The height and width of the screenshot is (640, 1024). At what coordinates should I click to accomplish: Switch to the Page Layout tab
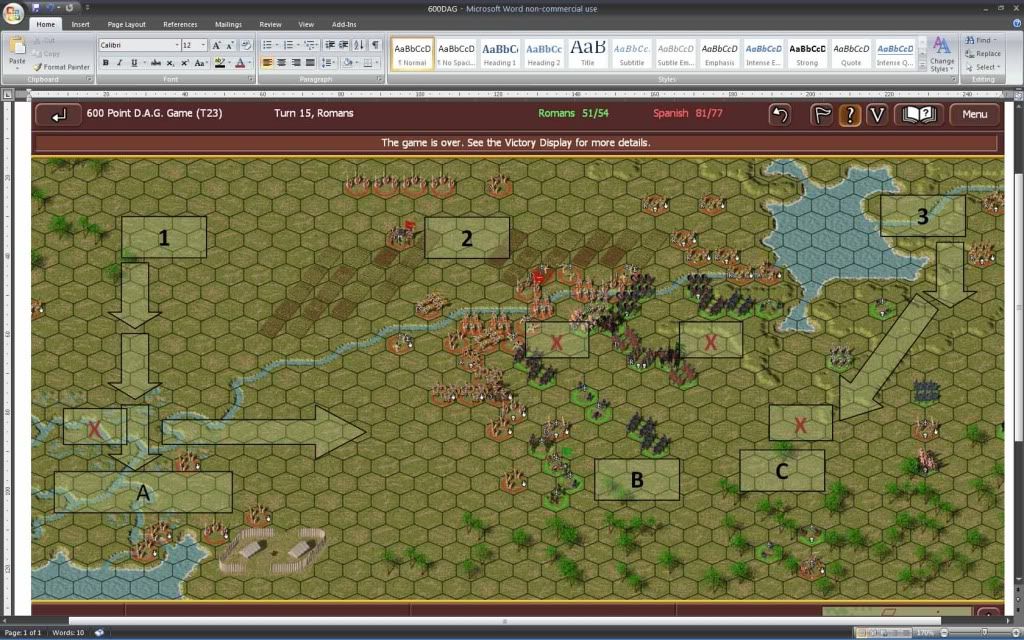pos(126,24)
